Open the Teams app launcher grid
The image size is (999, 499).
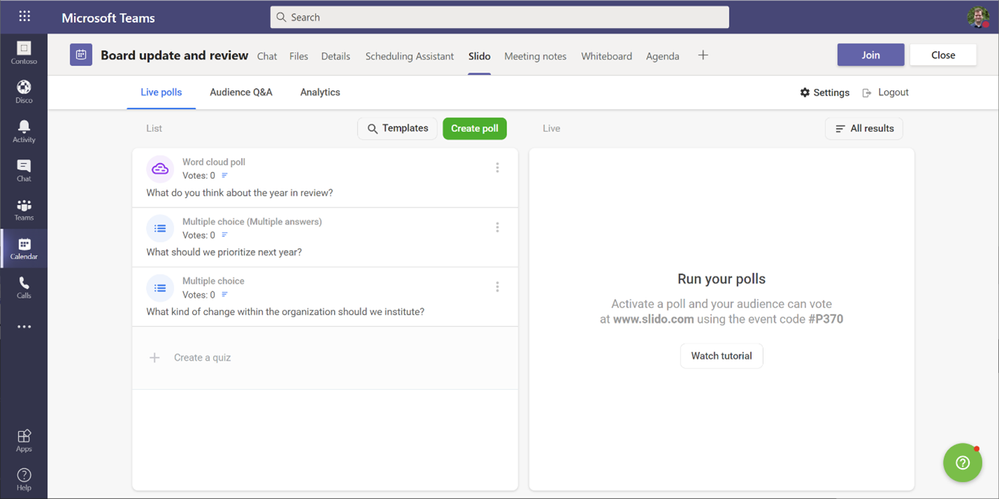[24, 17]
